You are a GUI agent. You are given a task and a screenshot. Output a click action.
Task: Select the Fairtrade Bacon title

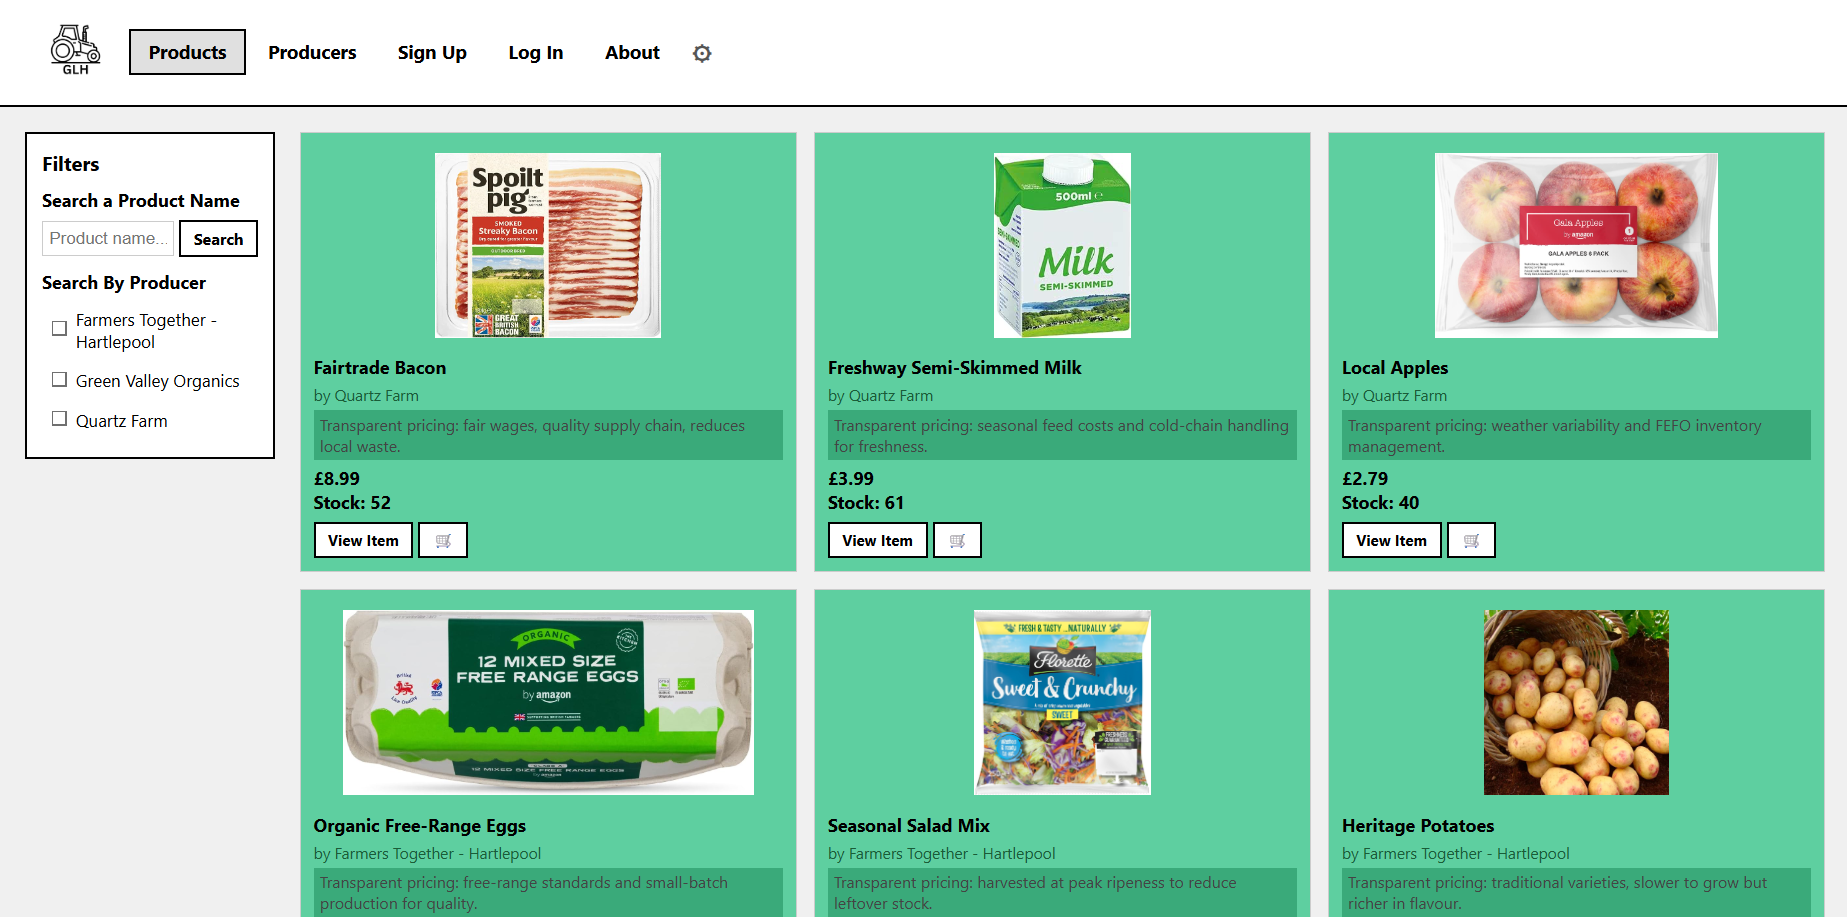[380, 368]
